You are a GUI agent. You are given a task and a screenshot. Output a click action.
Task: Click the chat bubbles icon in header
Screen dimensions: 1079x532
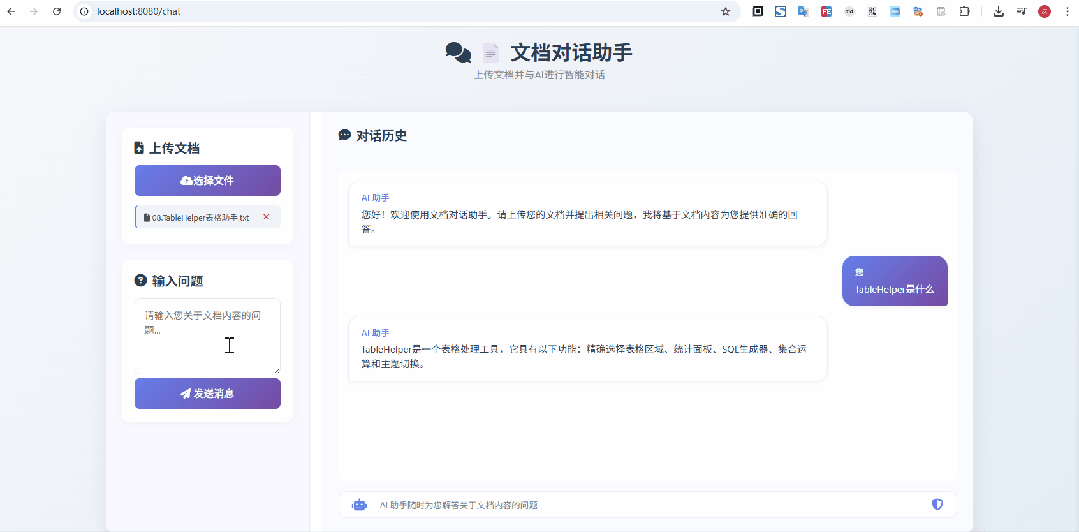(458, 52)
